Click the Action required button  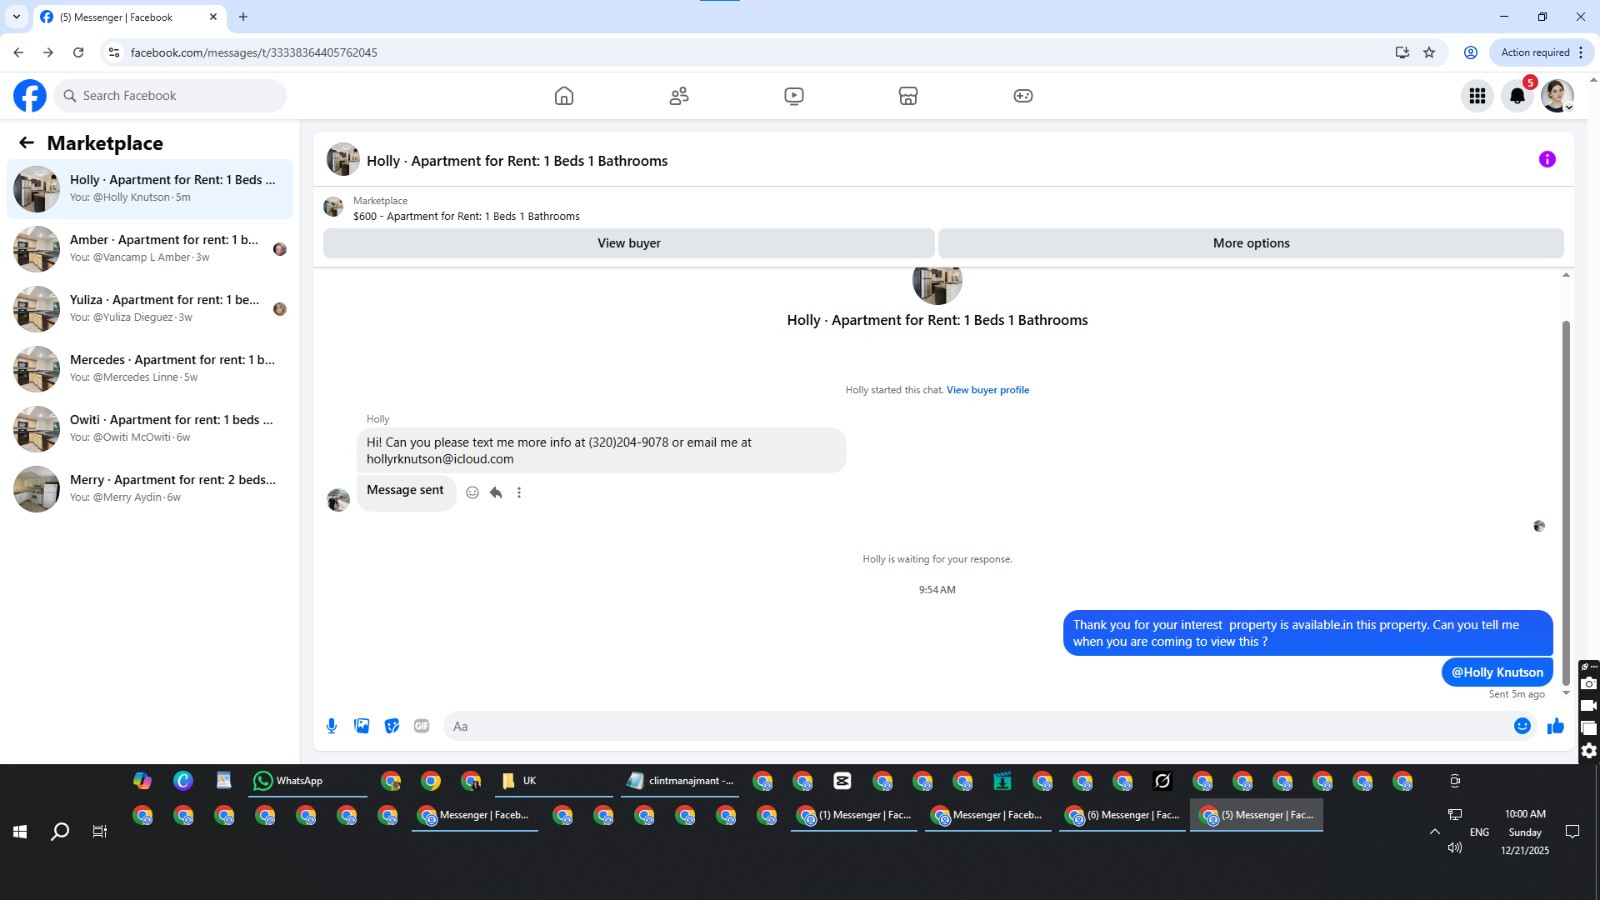(x=1534, y=52)
